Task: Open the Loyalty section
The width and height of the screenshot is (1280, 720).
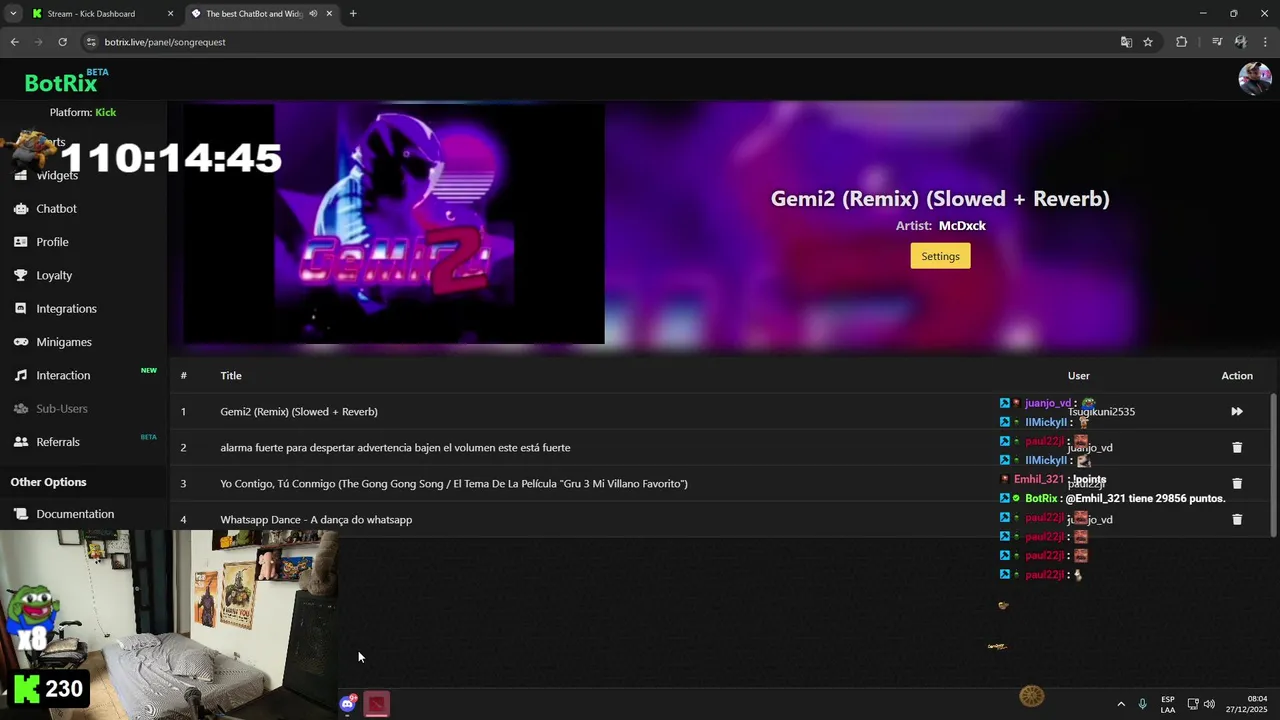Action: [54, 275]
